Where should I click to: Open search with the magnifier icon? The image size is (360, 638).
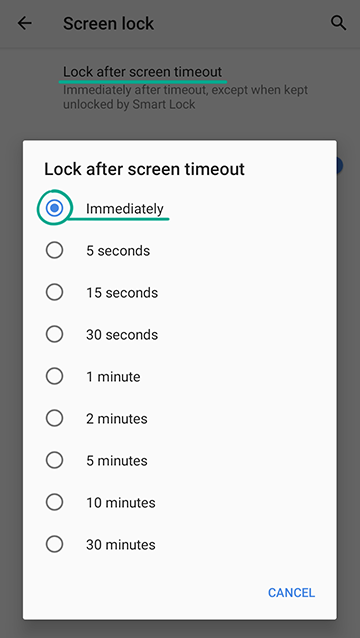(x=338, y=23)
